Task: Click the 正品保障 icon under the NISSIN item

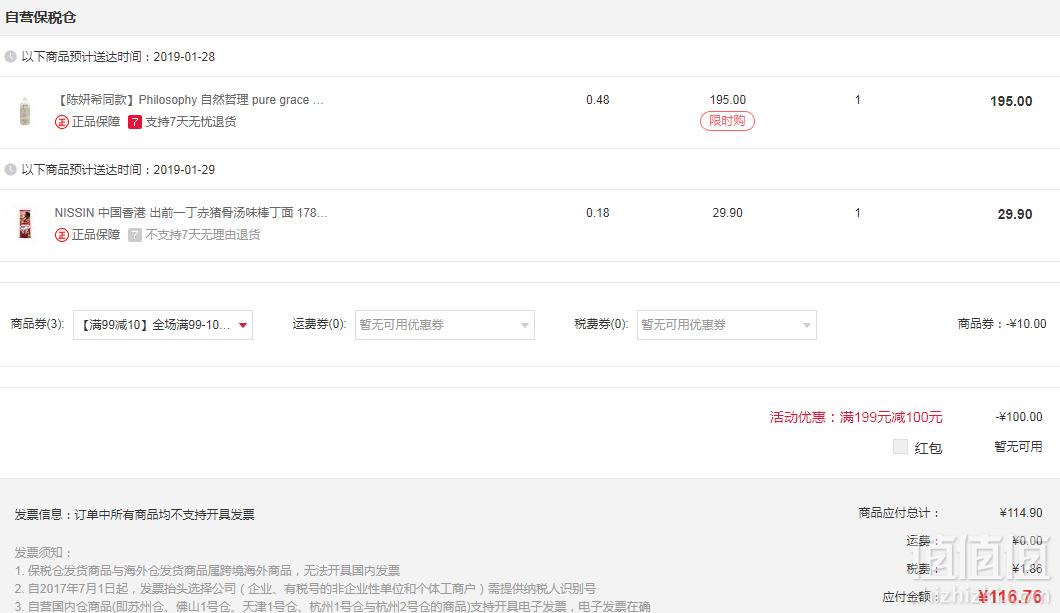Action: point(62,235)
